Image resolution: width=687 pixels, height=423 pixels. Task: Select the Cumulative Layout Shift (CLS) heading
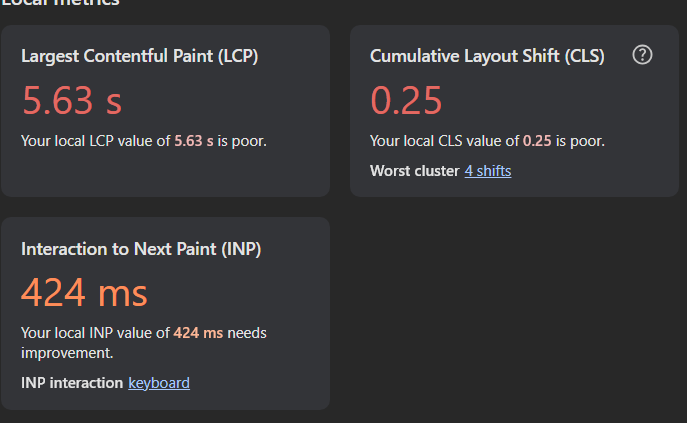pos(487,56)
